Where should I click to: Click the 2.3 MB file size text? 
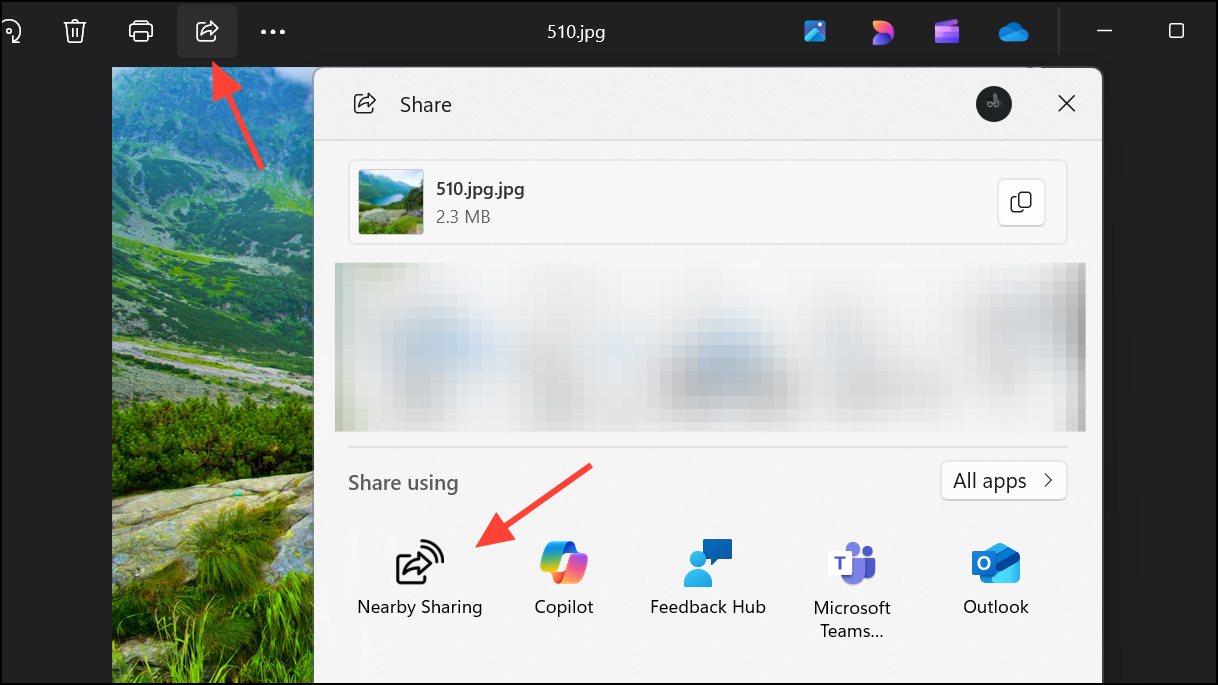pyautogui.click(x=463, y=216)
